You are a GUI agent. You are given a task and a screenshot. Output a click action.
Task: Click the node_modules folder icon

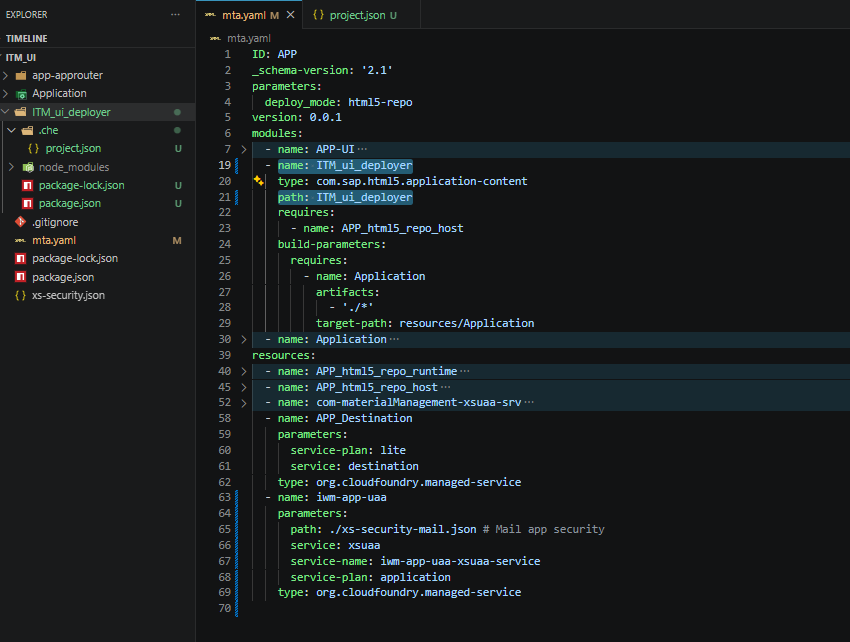click(28, 167)
